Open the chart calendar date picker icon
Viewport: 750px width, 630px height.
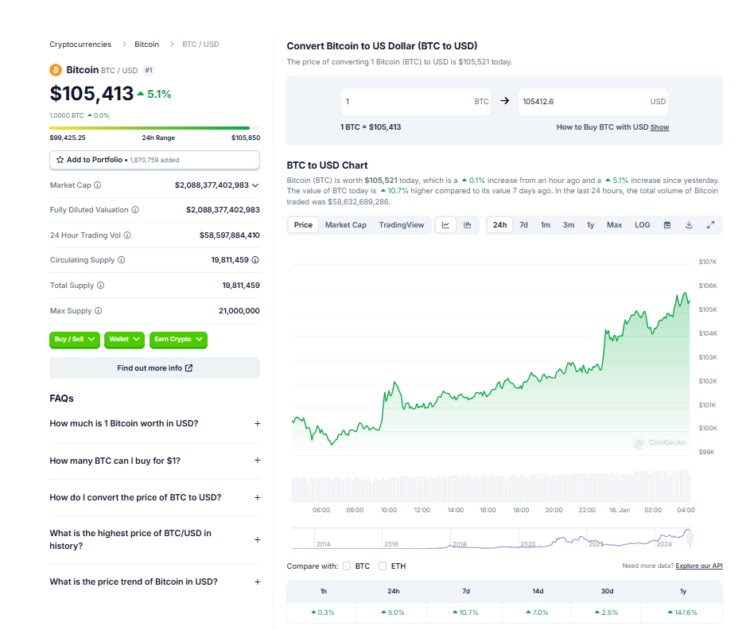click(667, 225)
